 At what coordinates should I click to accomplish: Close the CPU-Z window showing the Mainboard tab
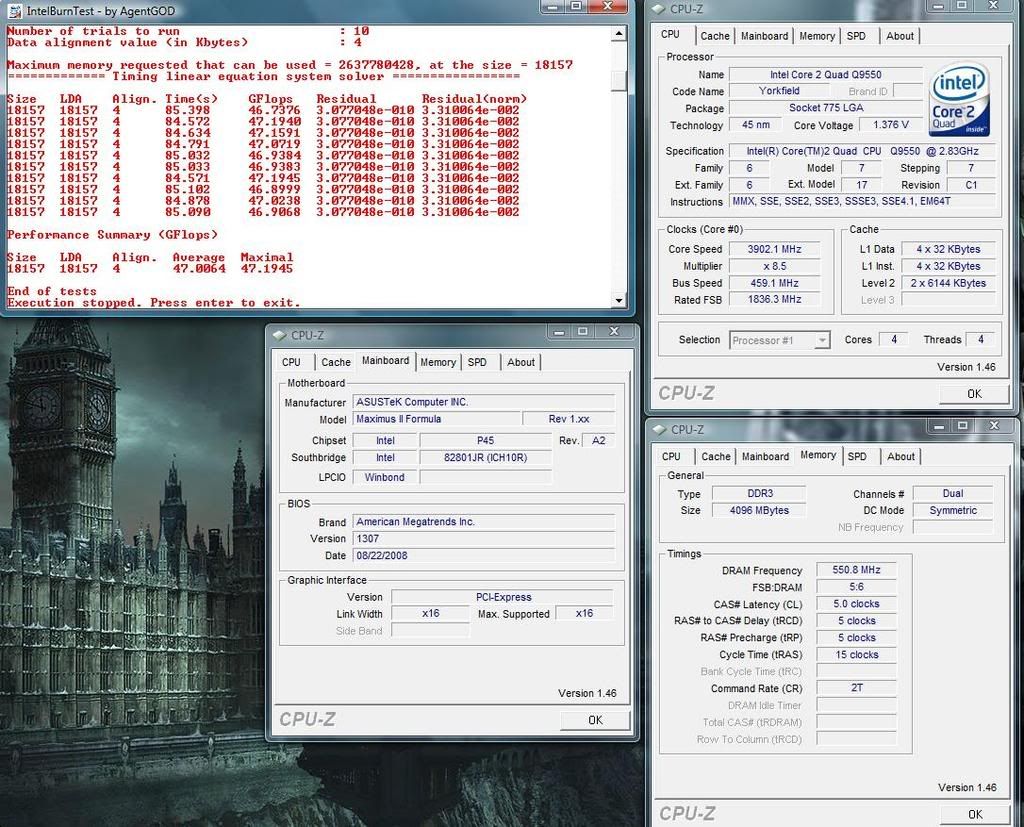tap(614, 332)
